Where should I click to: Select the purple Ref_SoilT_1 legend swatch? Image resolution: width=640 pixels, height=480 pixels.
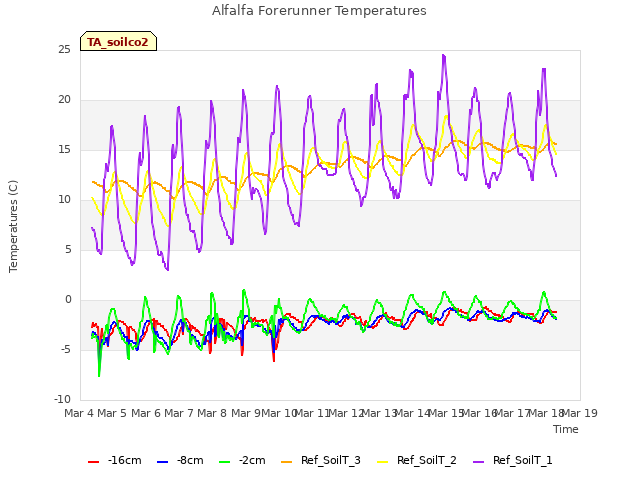point(479,462)
